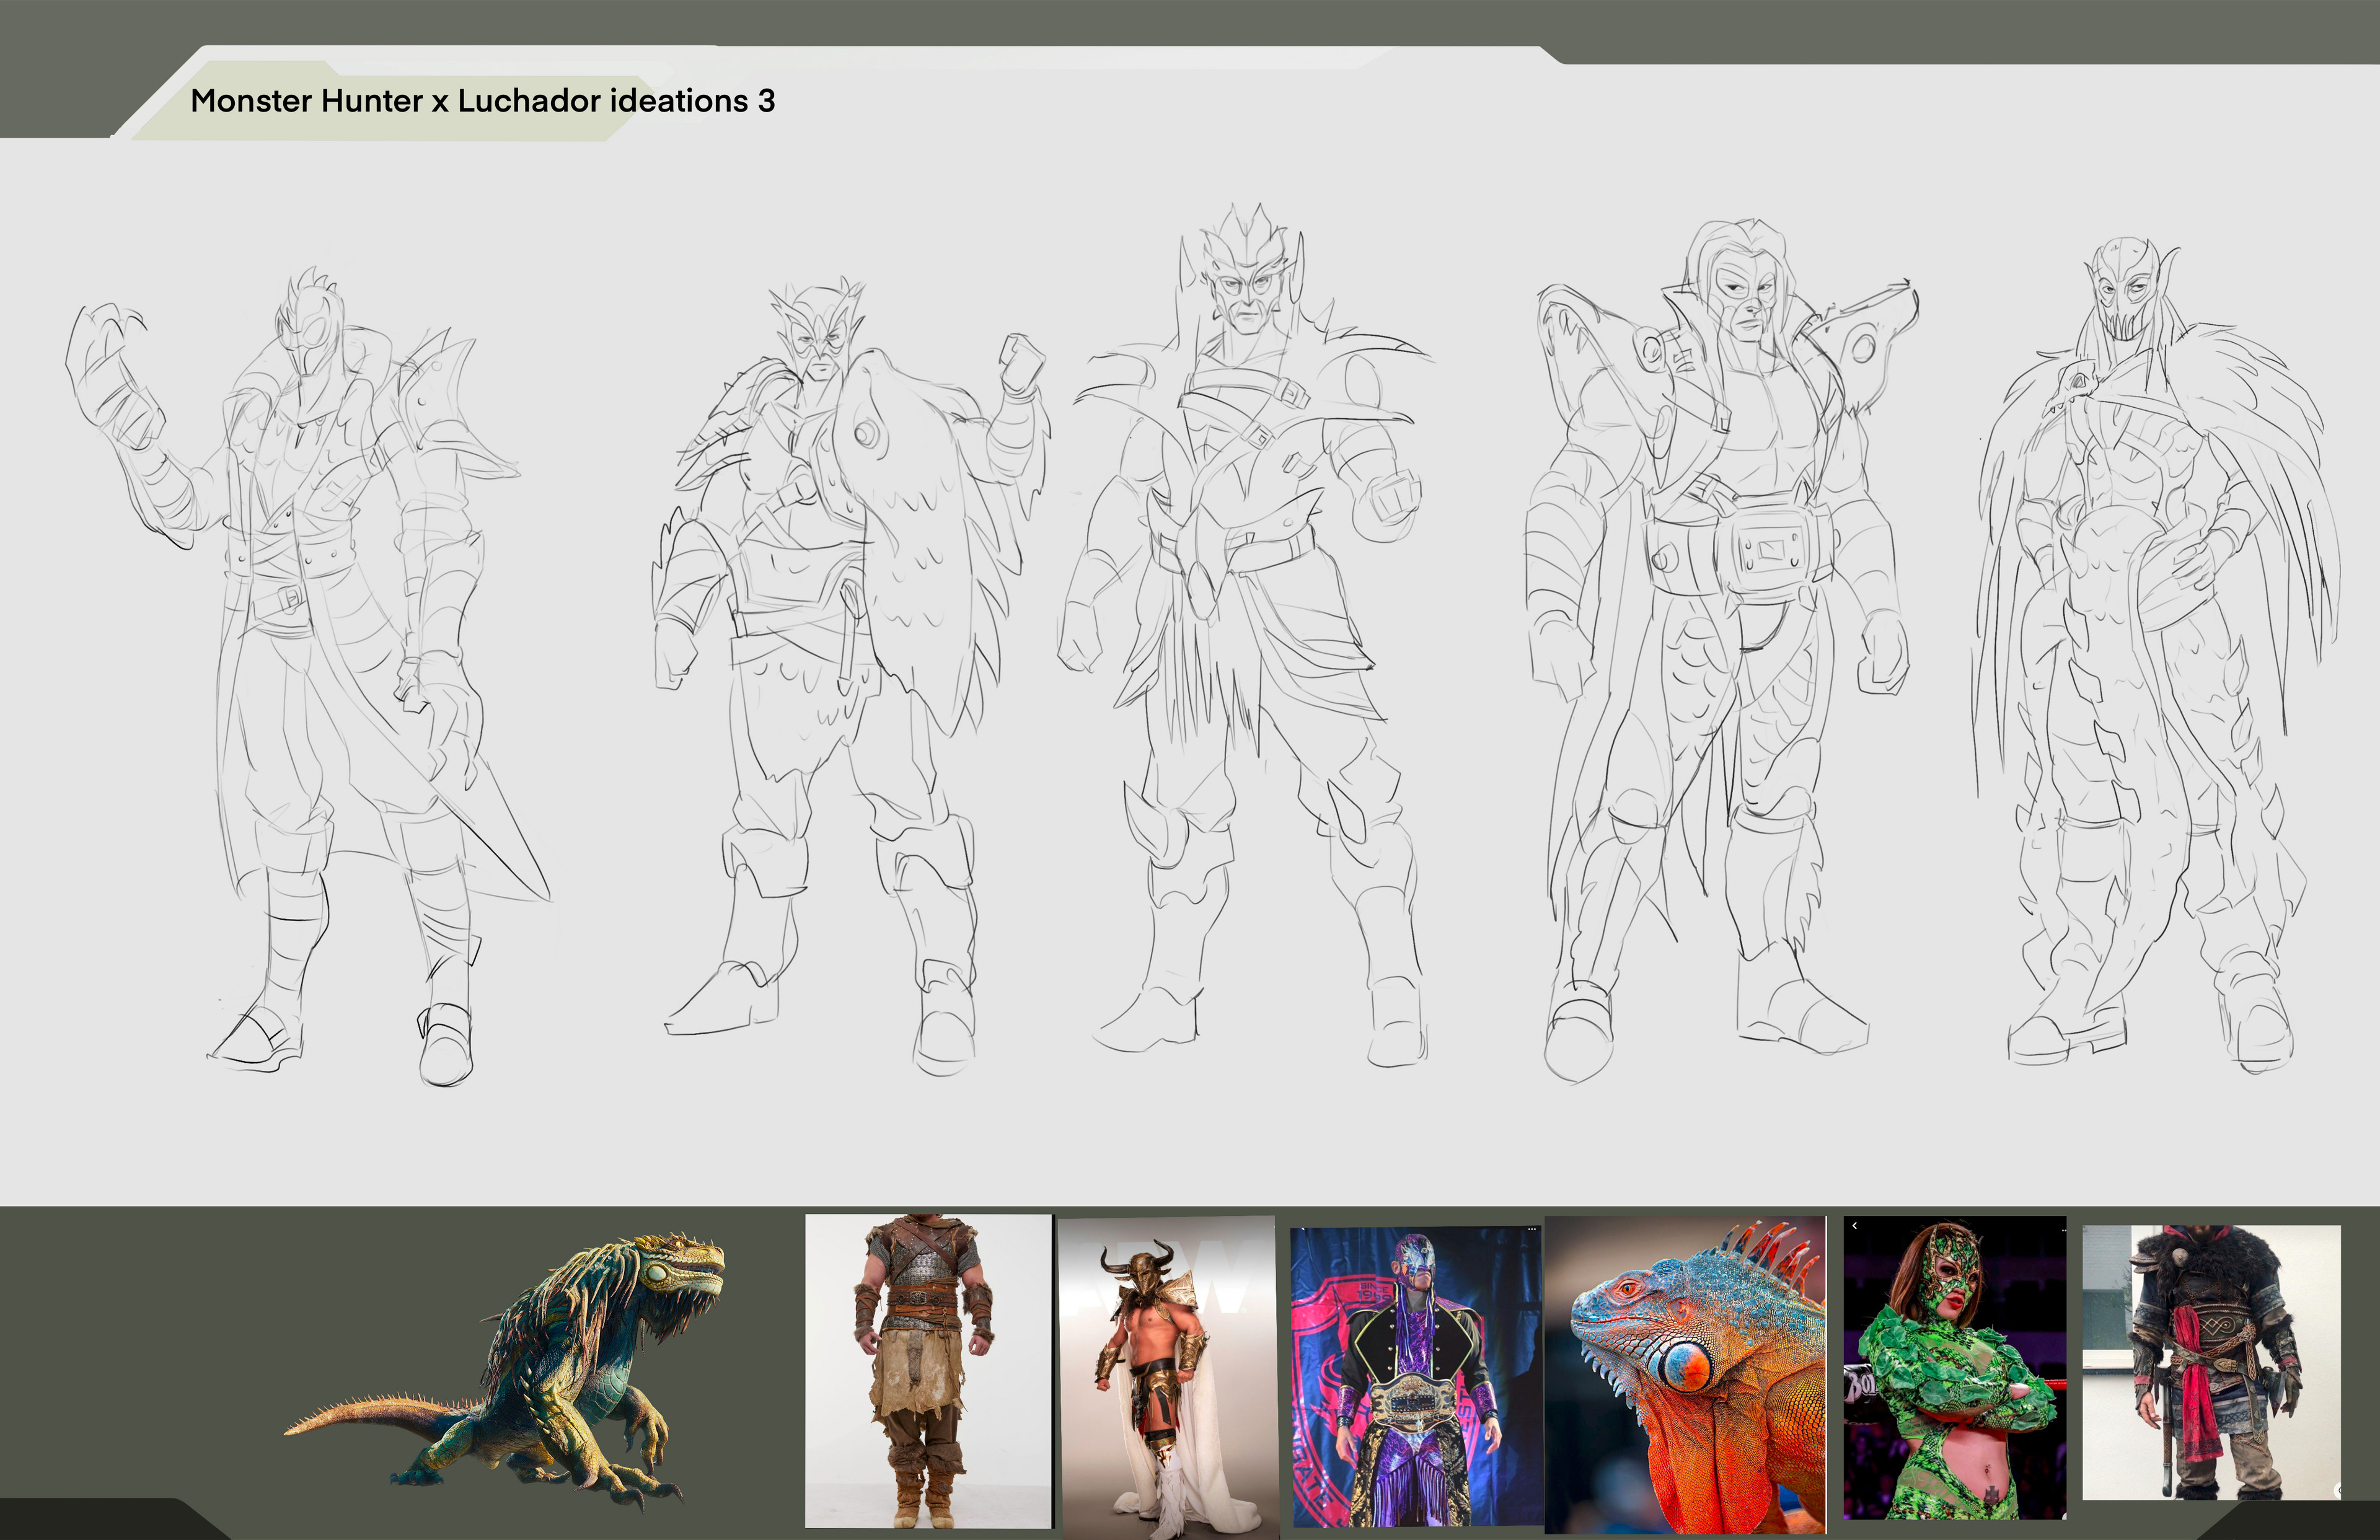This screenshot has height=1540, width=2380.
Task: Click the "Monster Hunter x Luchador ideations 3" title
Action: [482, 101]
